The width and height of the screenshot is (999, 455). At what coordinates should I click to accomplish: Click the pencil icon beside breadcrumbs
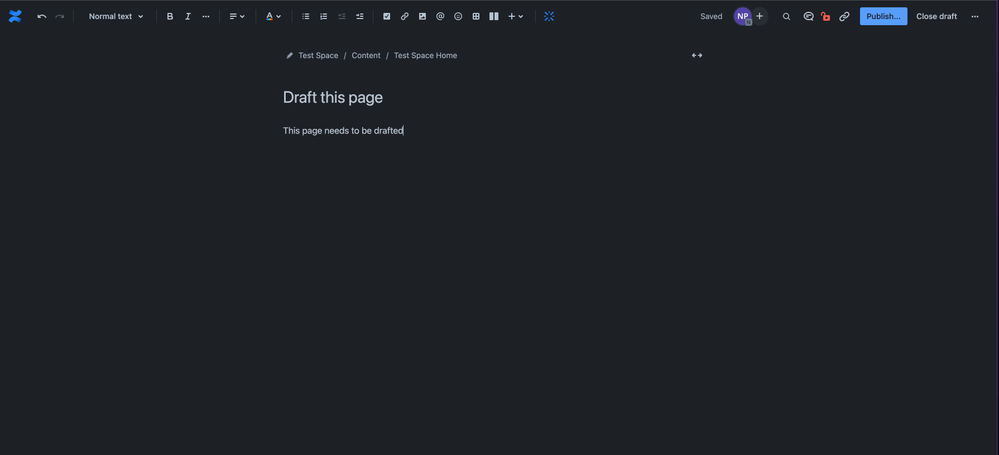(x=289, y=55)
